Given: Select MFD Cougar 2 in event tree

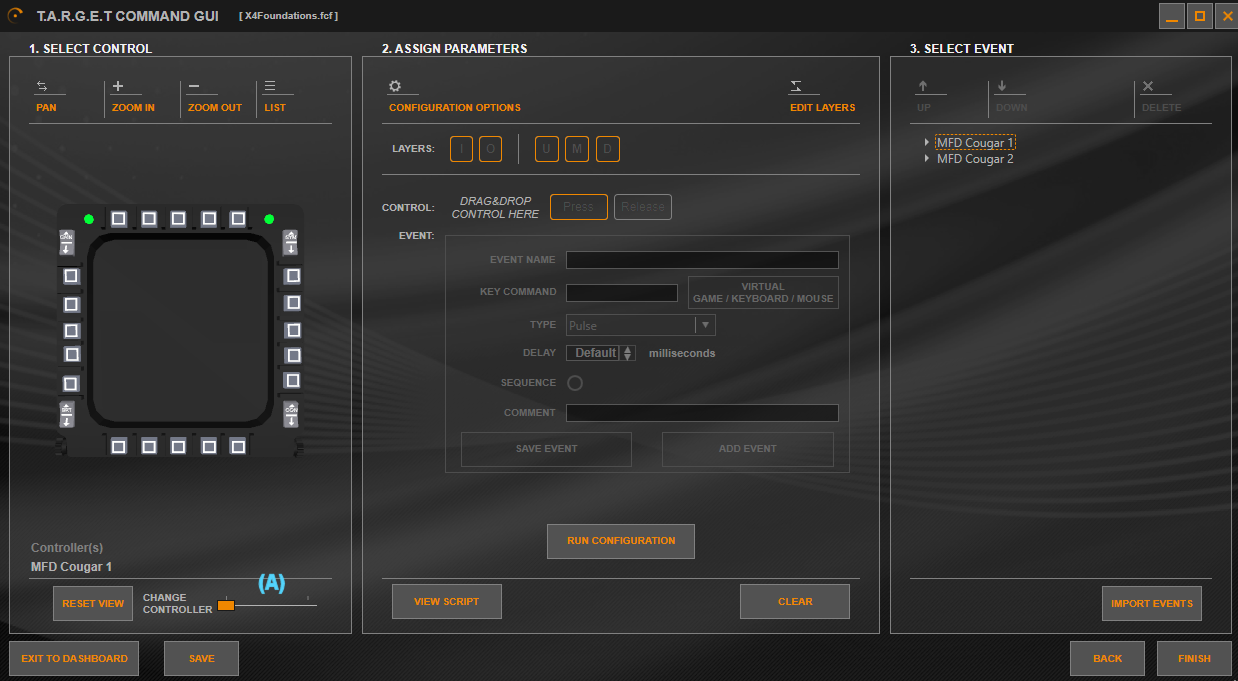Looking at the screenshot, I should [975, 159].
